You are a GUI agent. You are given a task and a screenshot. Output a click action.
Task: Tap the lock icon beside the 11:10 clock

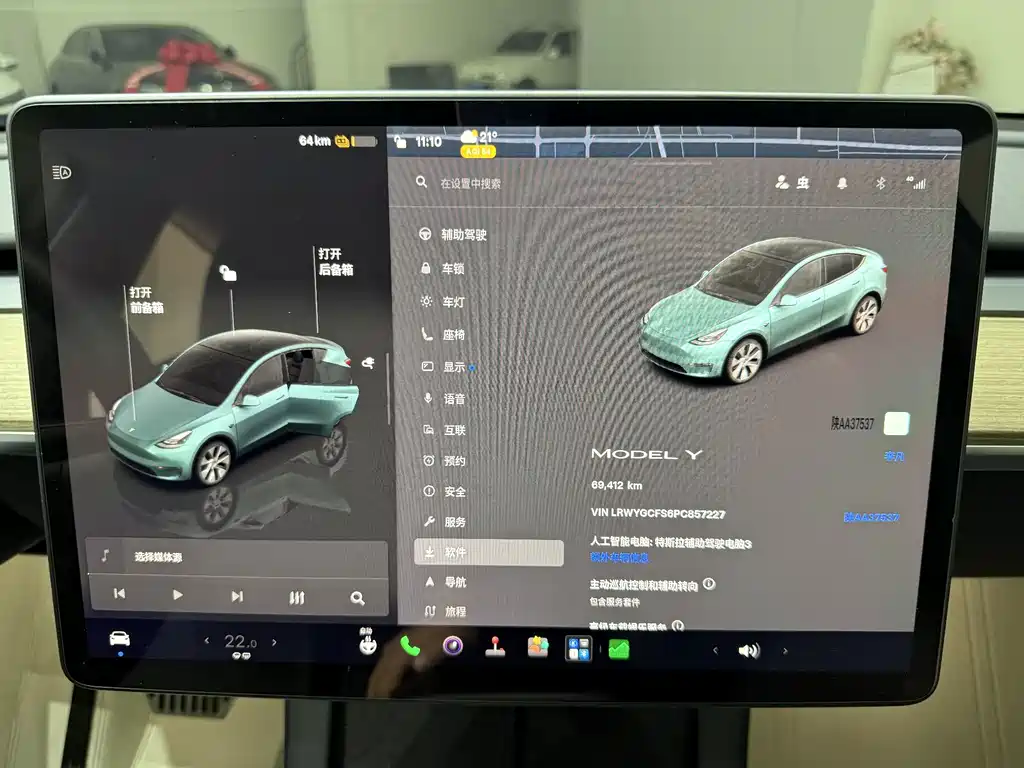pos(400,141)
